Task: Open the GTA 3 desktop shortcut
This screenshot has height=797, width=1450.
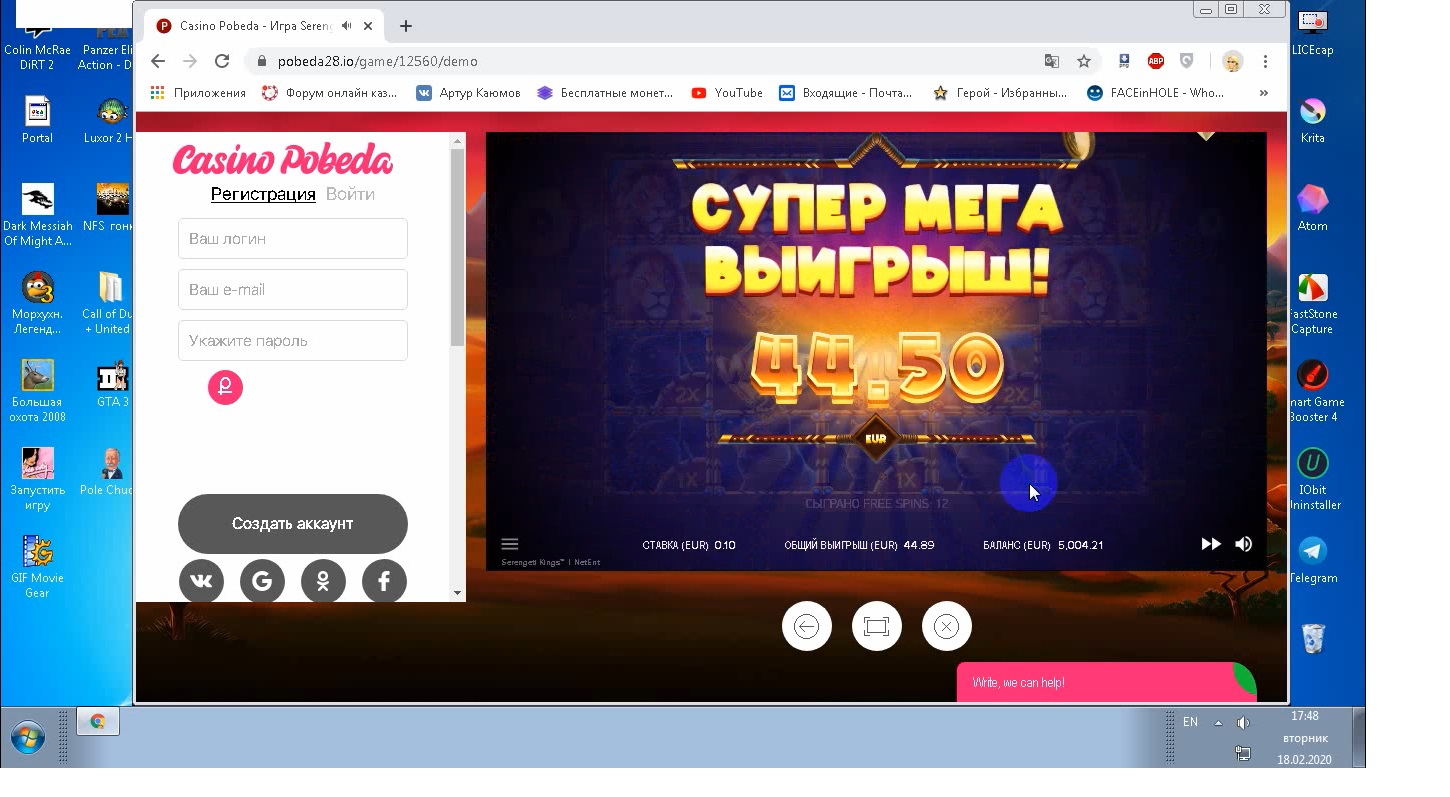Action: [x=112, y=384]
